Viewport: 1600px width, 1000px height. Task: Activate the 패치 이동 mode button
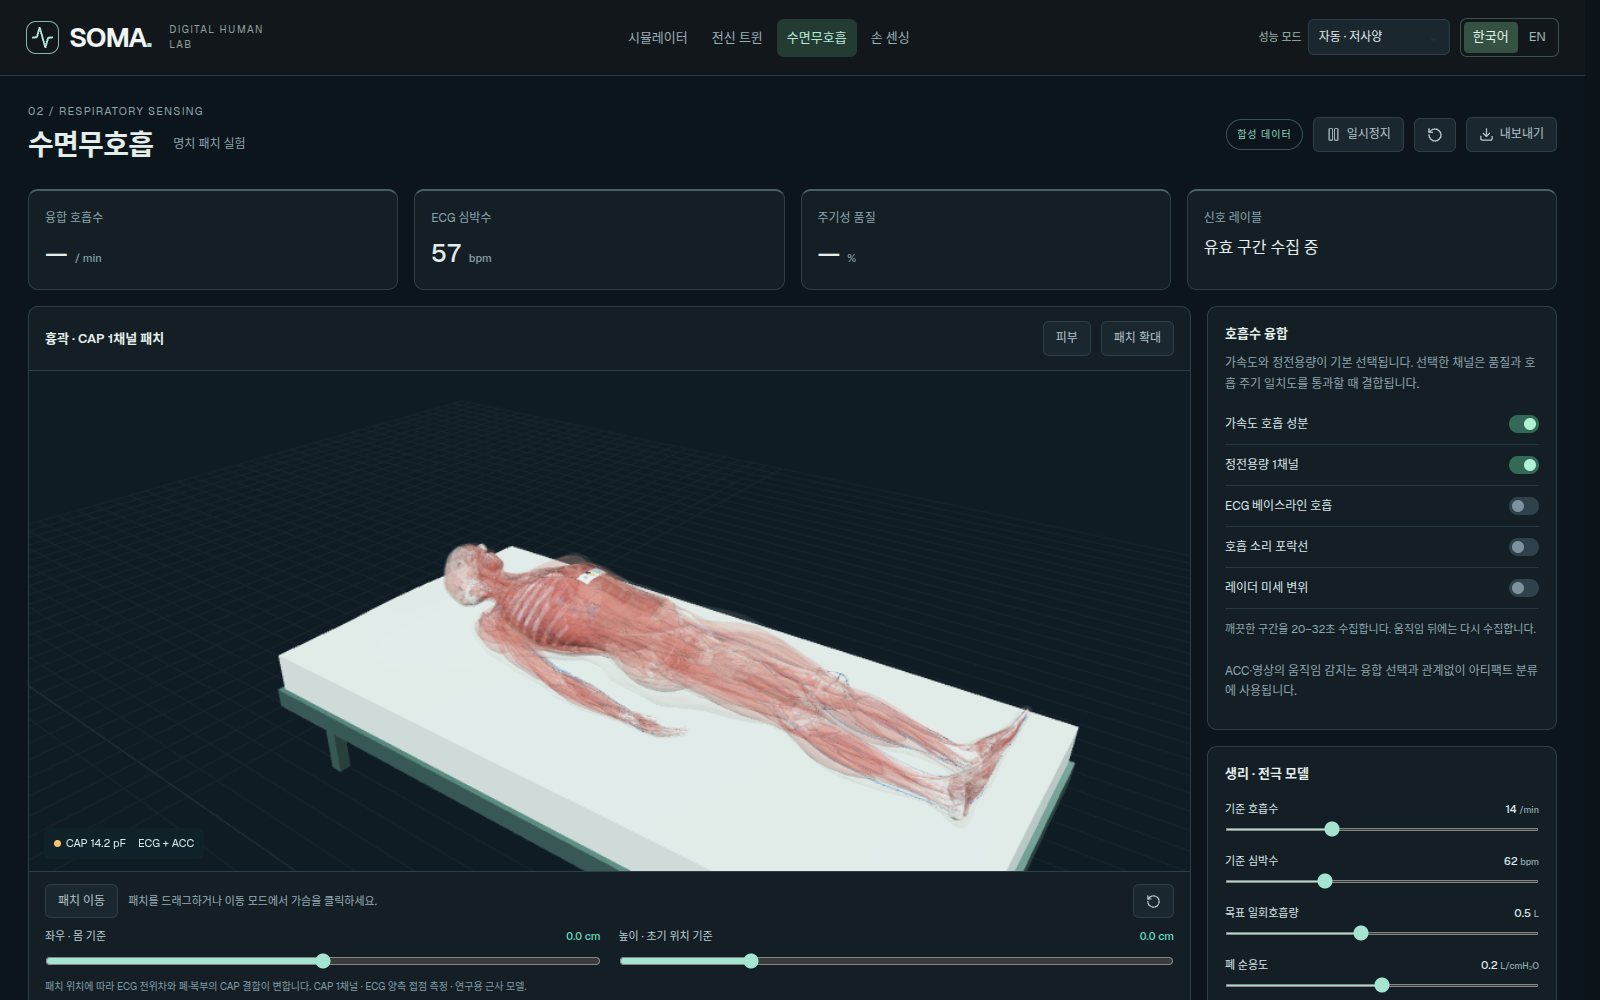click(81, 901)
